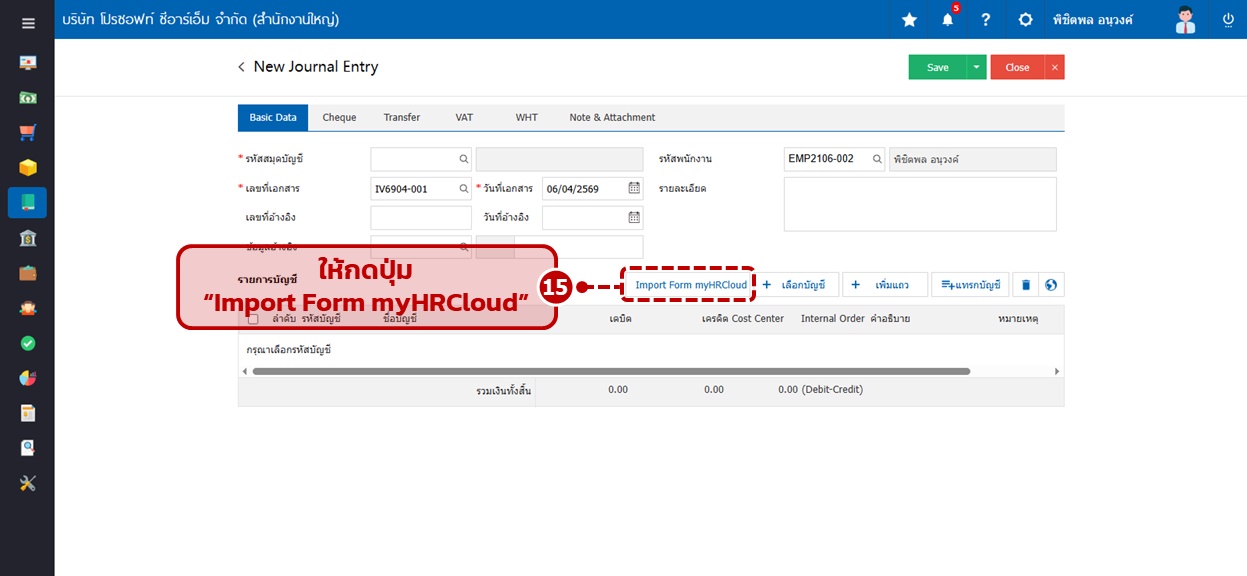Switch to the WHT tab
This screenshot has width=1247, height=576.
526,118
